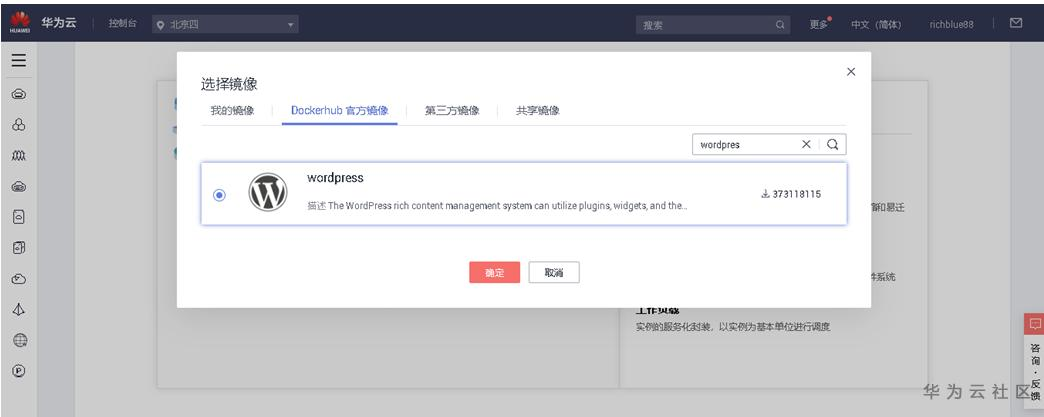The image size is (1044, 417).
Task: Switch to 我的镜像 tab
Action: point(232,111)
